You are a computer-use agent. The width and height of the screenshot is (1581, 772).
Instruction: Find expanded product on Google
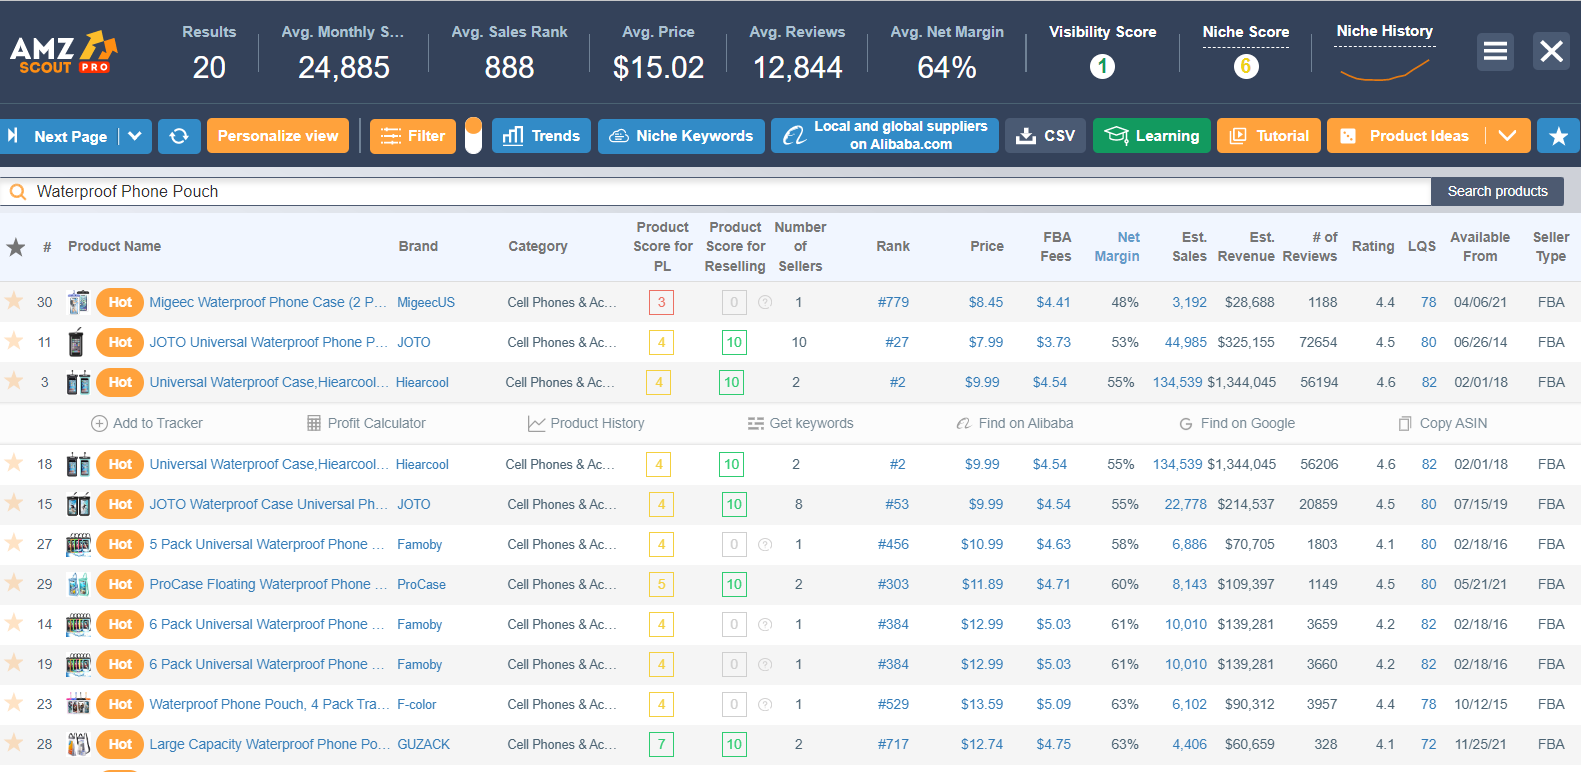(1236, 423)
